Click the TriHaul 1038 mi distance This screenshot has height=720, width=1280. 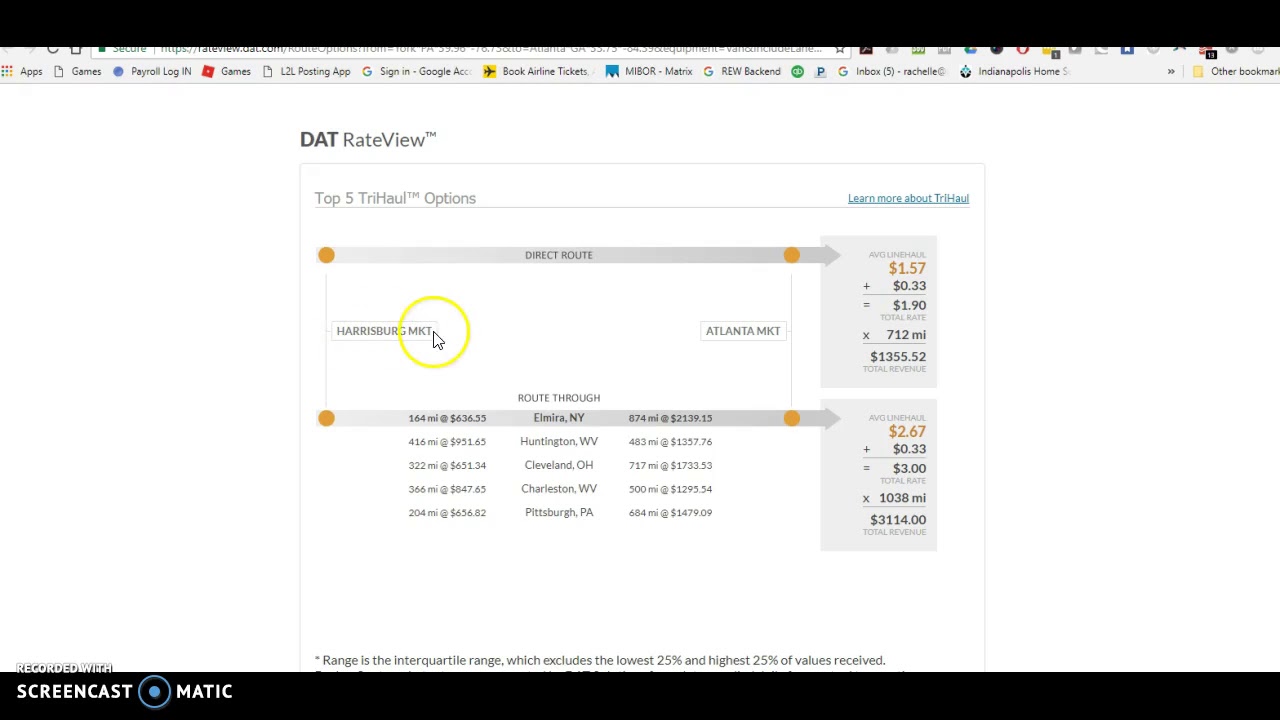coord(902,498)
